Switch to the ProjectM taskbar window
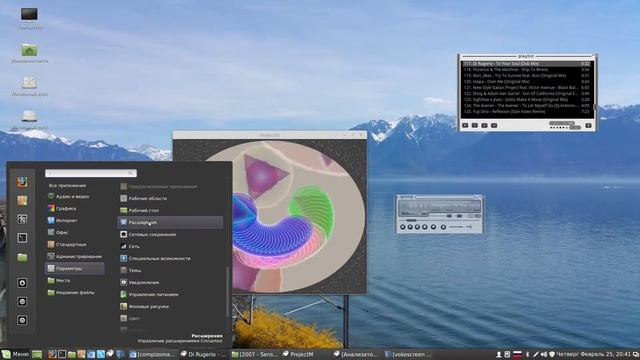 point(298,354)
